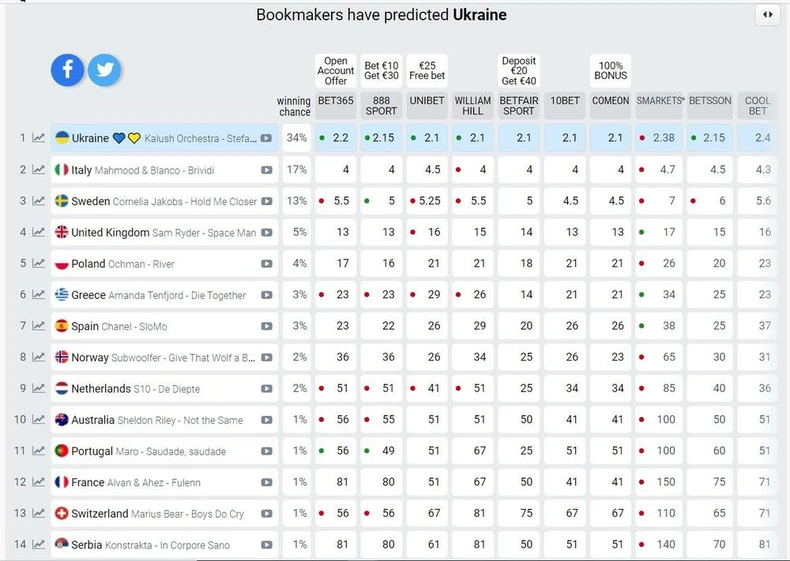This screenshot has height=561, width=790.
Task: Play the video for Italy's Brividi
Action: tap(267, 170)
